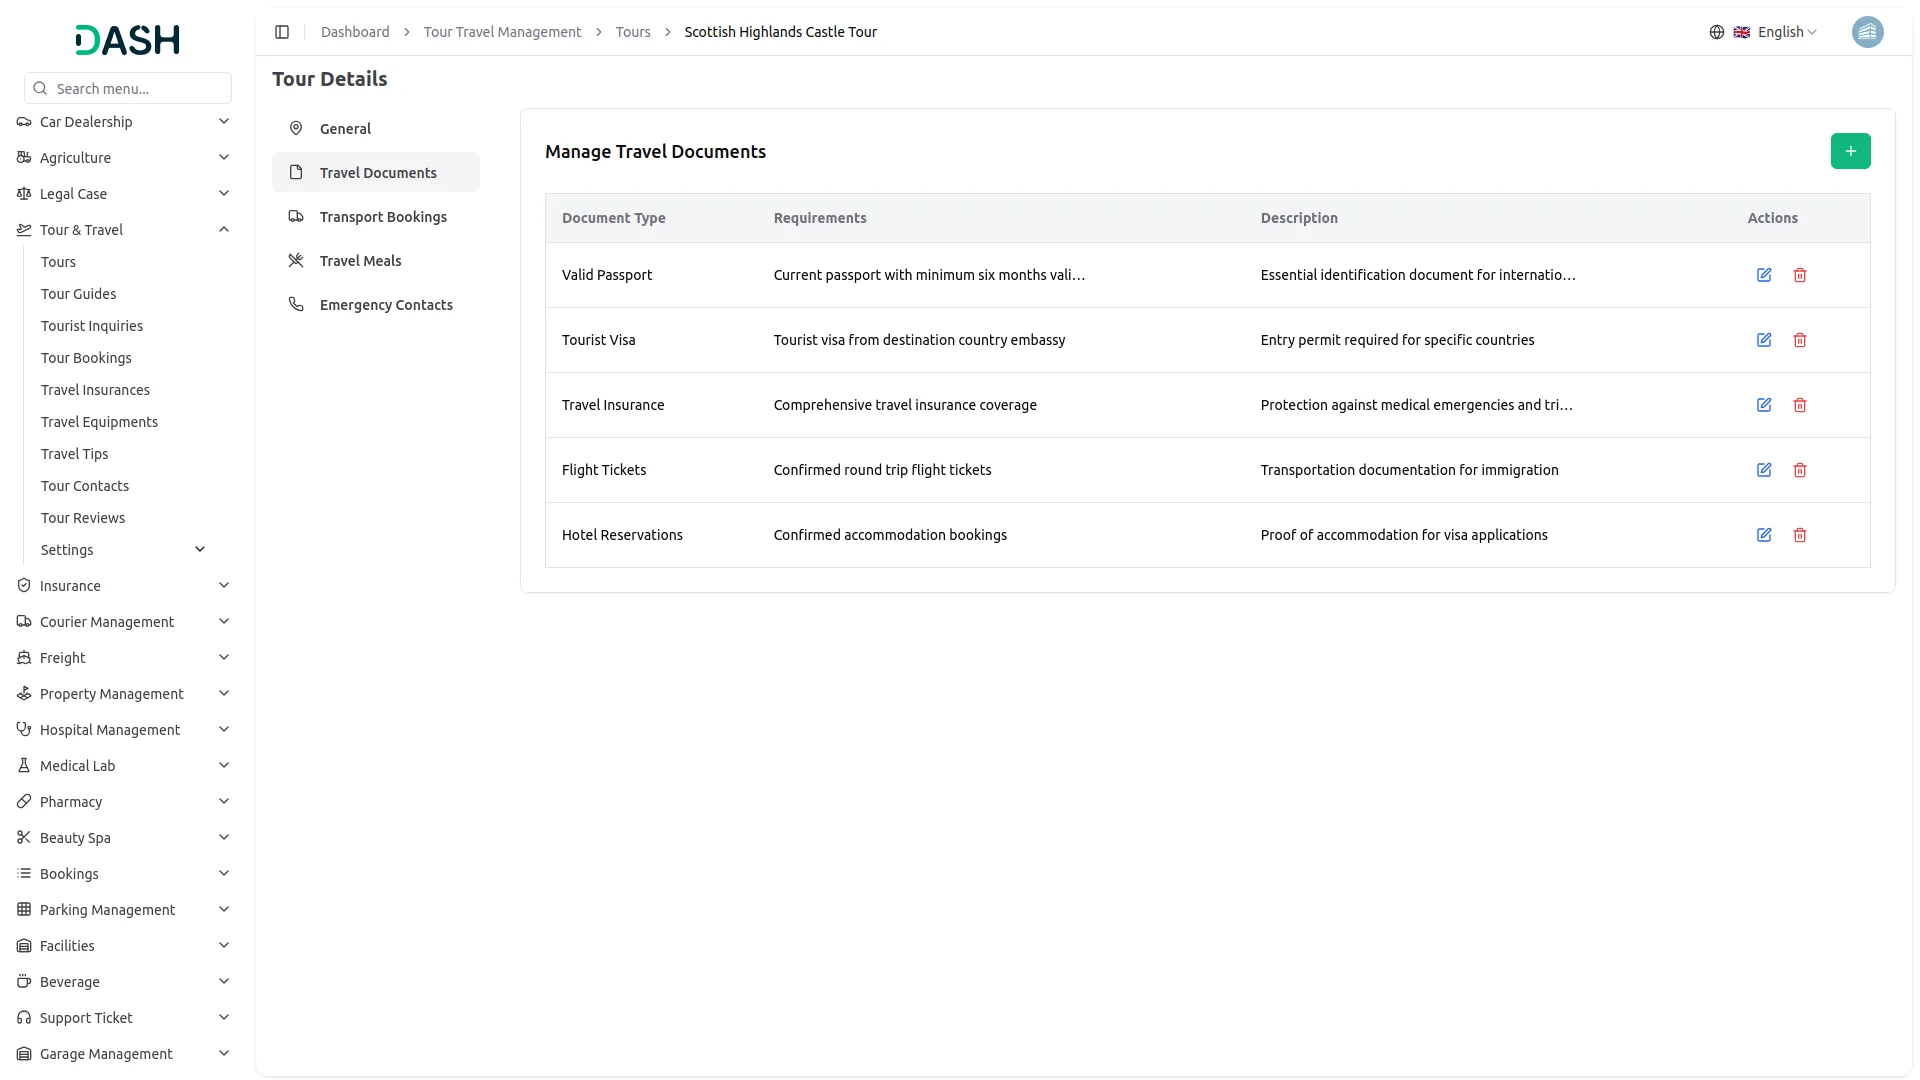Delete the Flight Tickets document row
The image size is (1920, 1080).
pos(1800,470)
